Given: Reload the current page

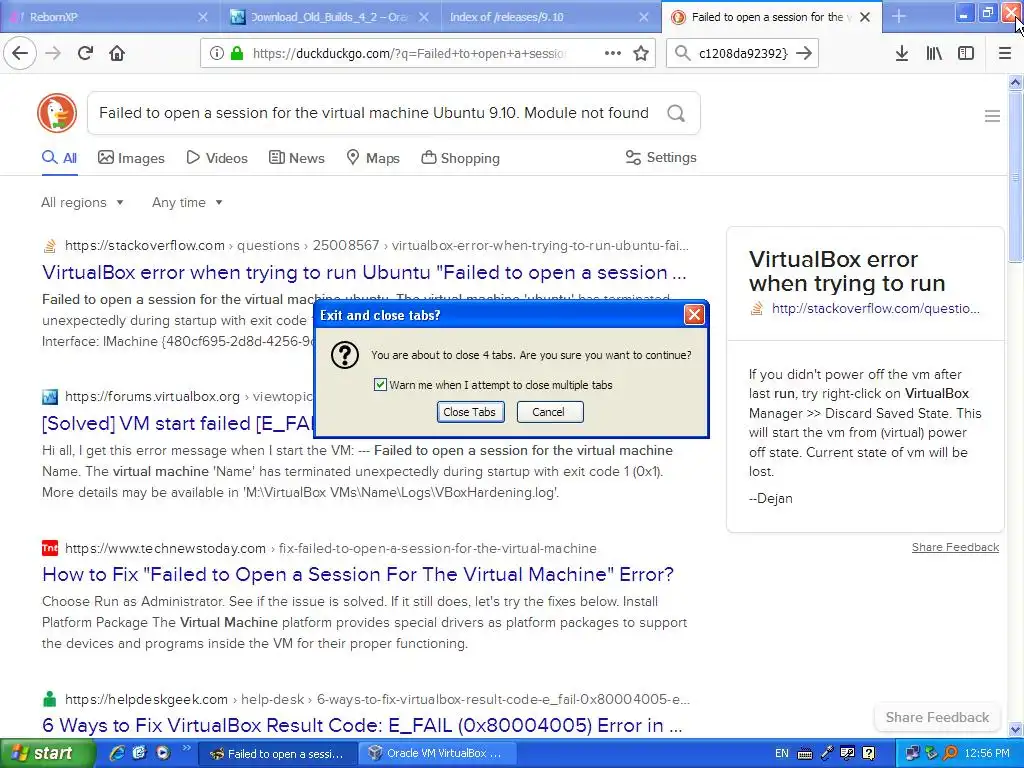Looking at the screenshot, I should (x=85, y=53).
